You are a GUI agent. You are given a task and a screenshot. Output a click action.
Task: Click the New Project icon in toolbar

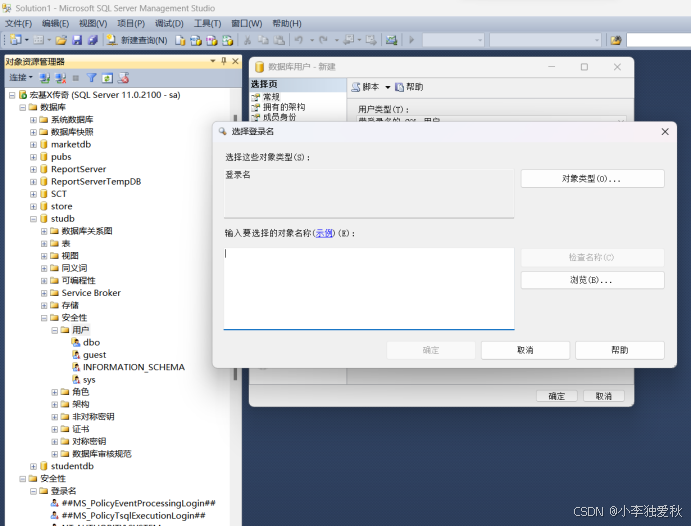(x=16, y=40)
